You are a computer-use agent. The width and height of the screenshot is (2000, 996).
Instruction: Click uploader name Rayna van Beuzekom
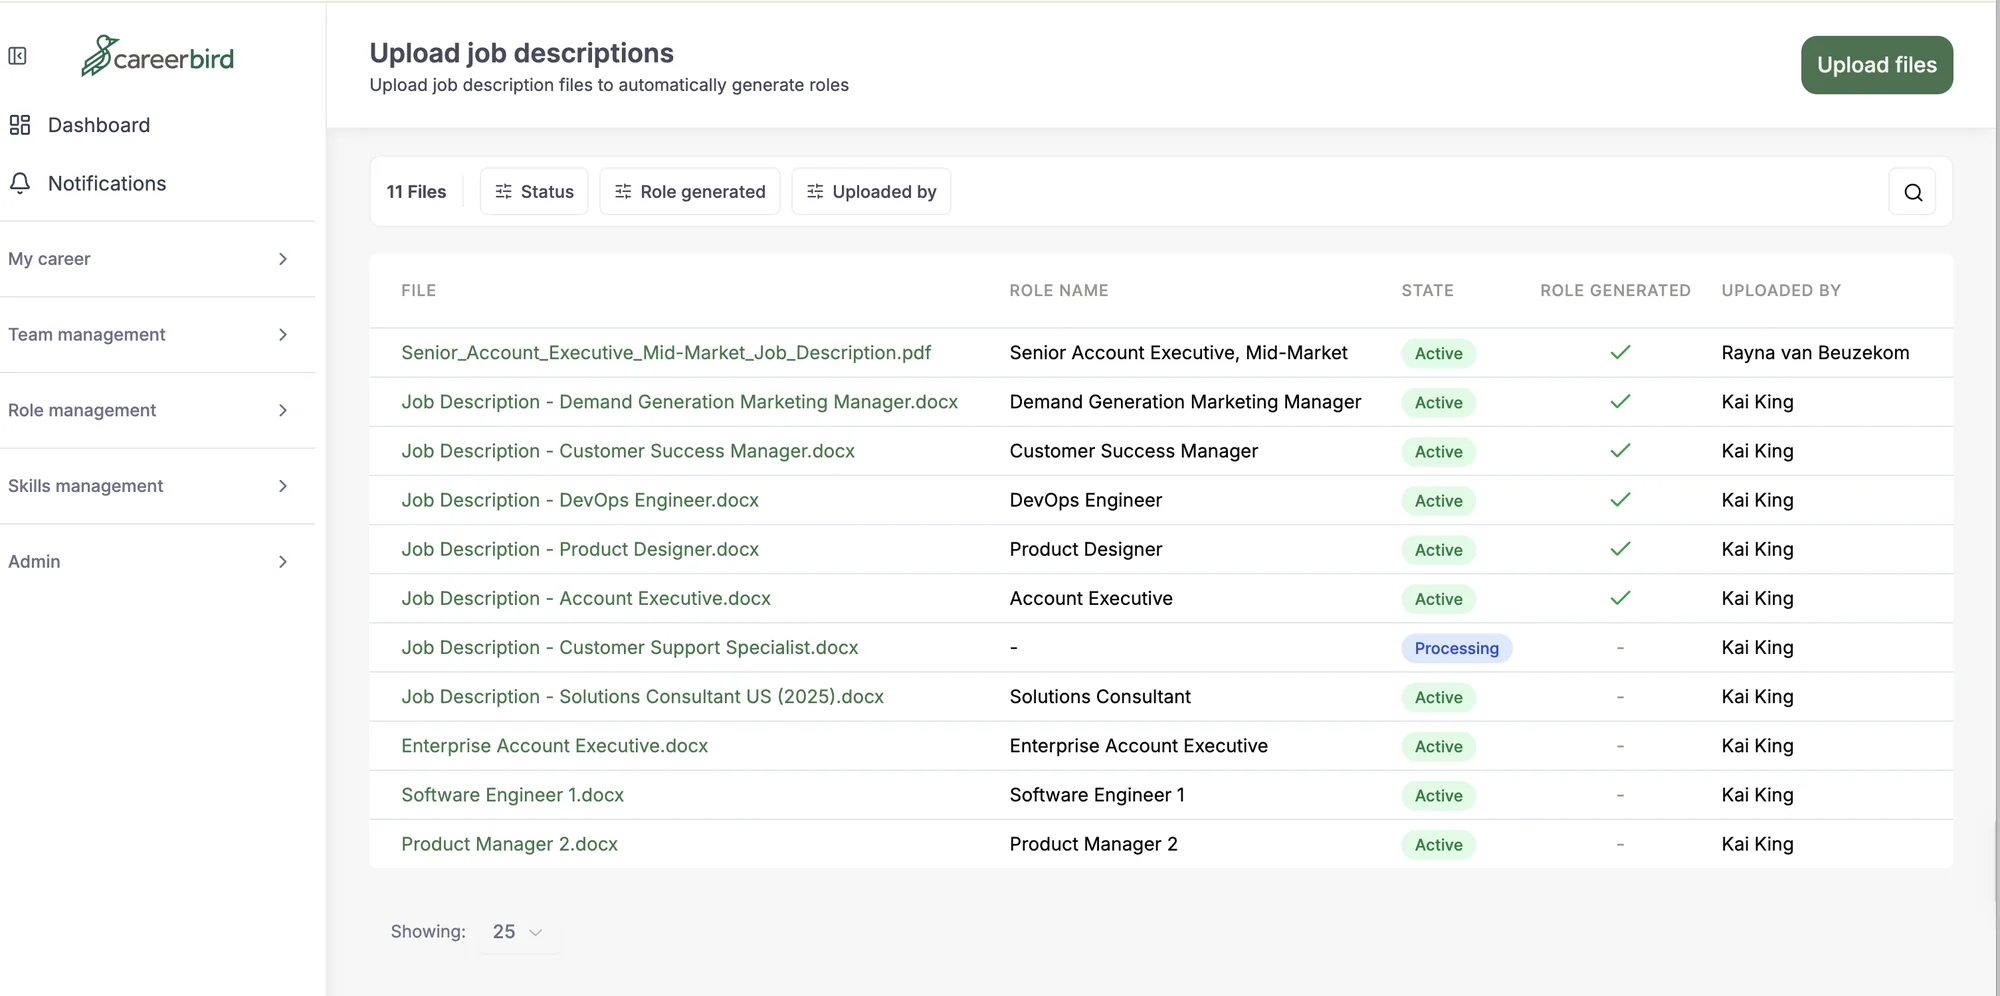pyautogui.click(x=1815, y=353)
